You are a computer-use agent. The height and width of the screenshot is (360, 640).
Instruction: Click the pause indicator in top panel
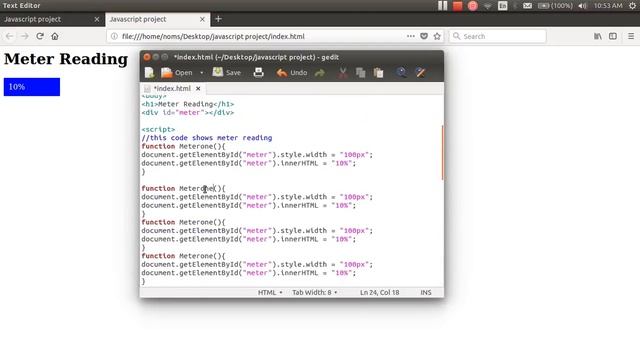[x=442, y=6]
